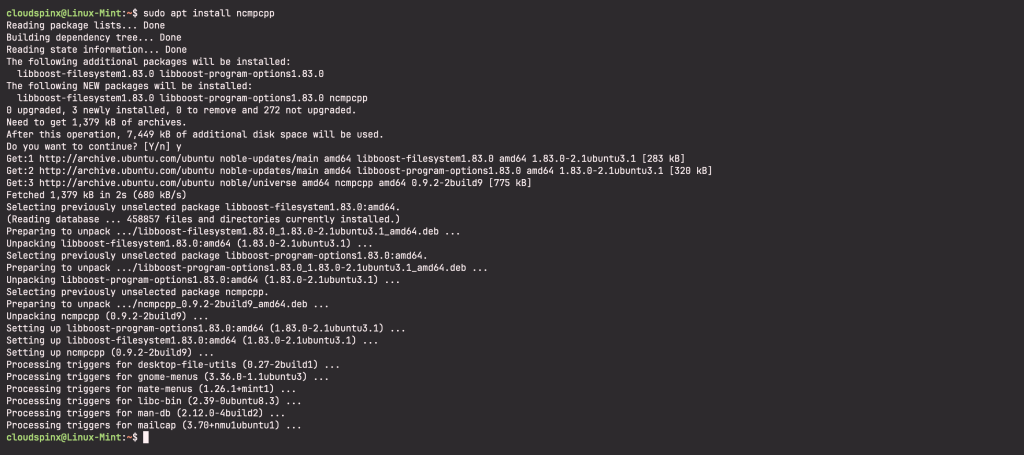Click the first archive.ubuntu.com URL in Get:1
Viewport: 1024px width, 455px height.
pyautogui.click(x=127, y=159)
